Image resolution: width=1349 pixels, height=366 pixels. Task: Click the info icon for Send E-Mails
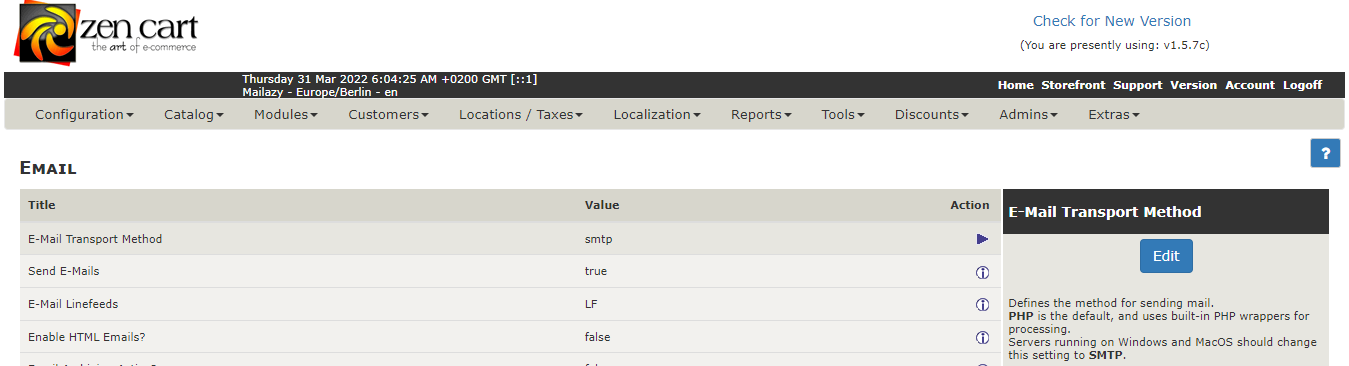point(982,272)
